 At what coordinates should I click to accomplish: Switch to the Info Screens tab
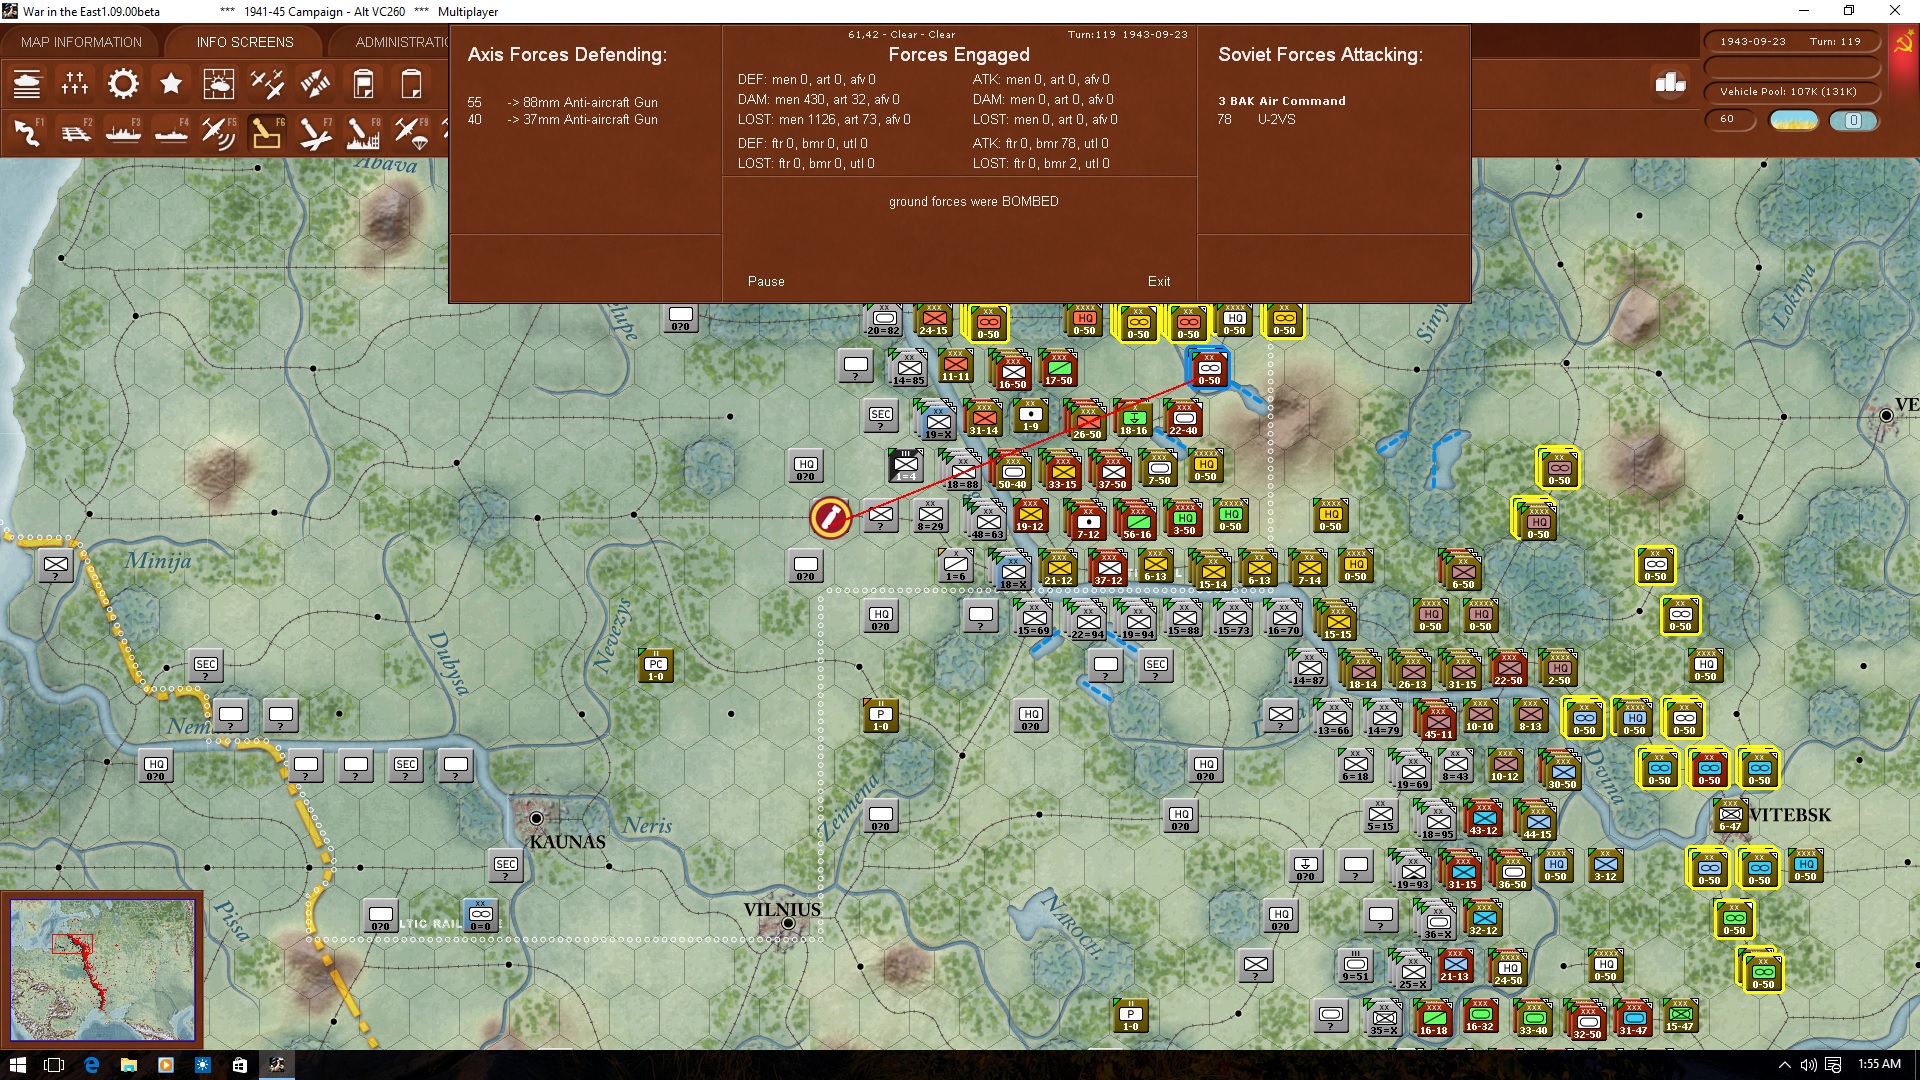pyautogui.click(x=245, y=42)
